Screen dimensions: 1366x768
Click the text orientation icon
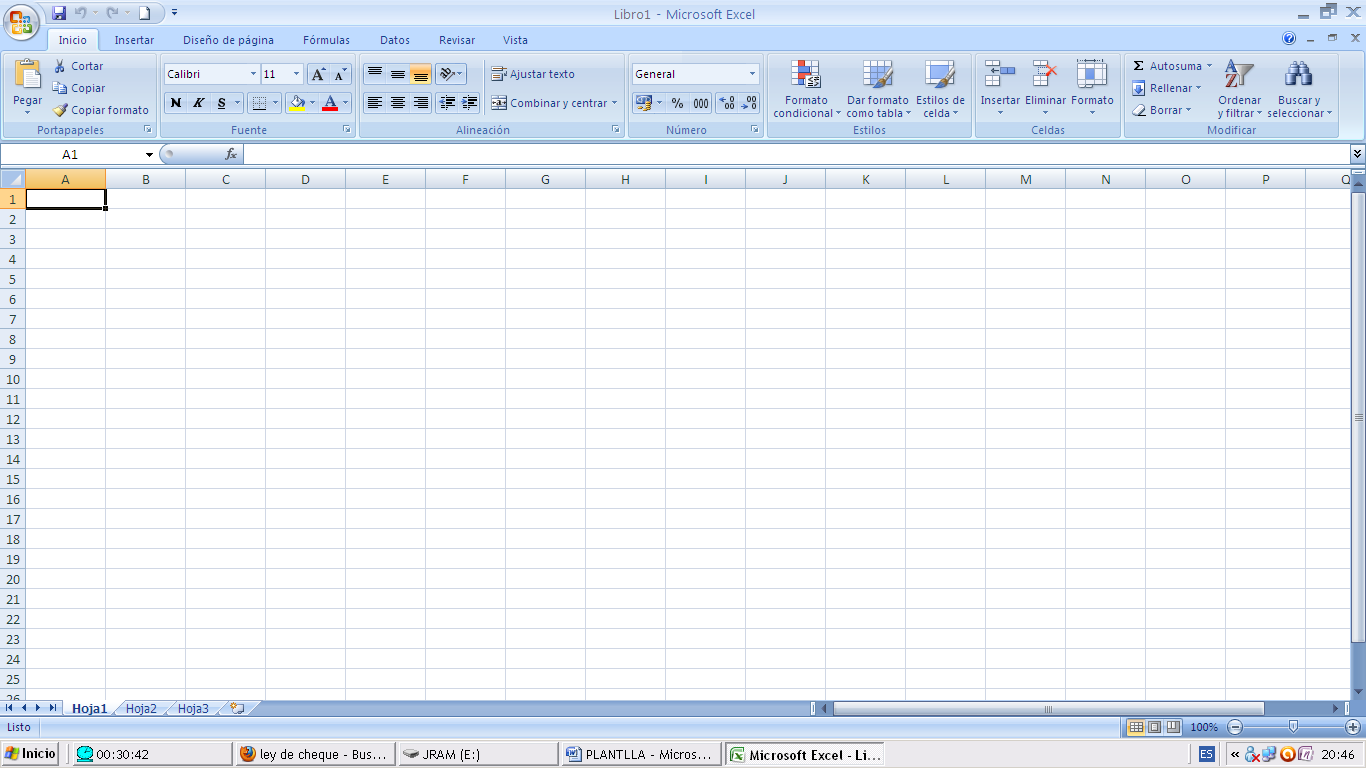[447, 74]
